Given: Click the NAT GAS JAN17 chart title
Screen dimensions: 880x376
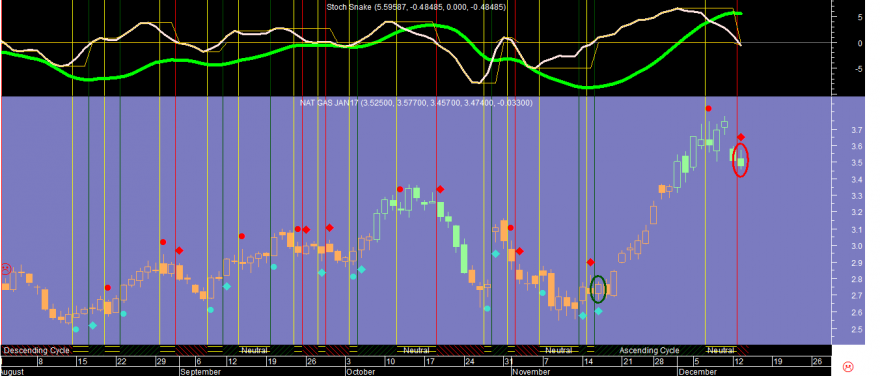Looking at the screenshot, I should [416, 103].
